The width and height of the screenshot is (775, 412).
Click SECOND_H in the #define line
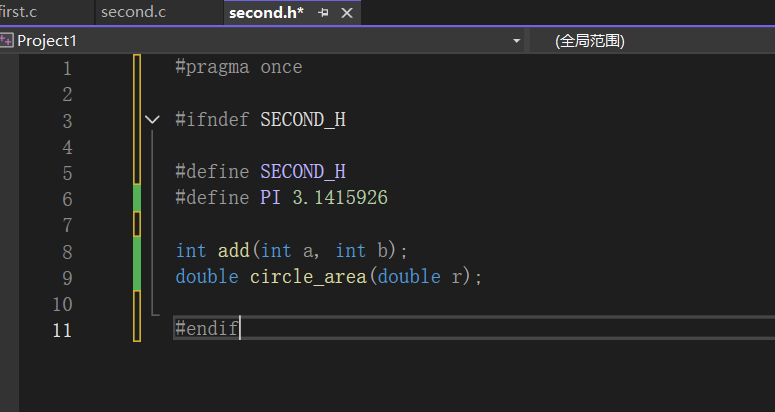coord(303,172)
